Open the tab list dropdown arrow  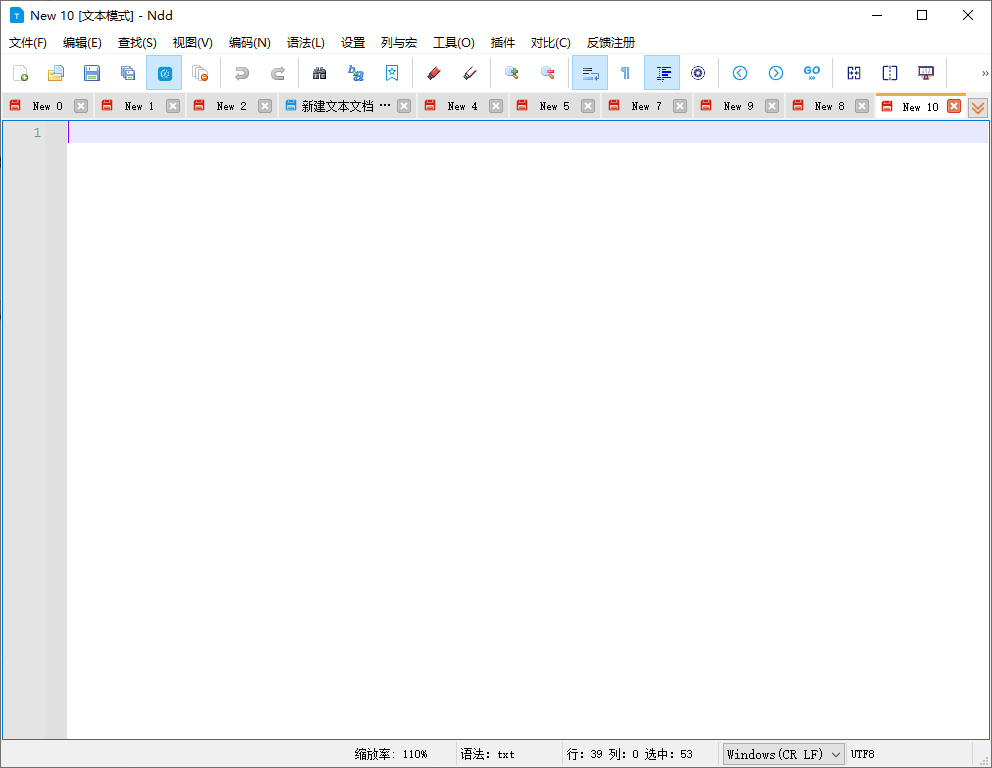pos(977,108)
